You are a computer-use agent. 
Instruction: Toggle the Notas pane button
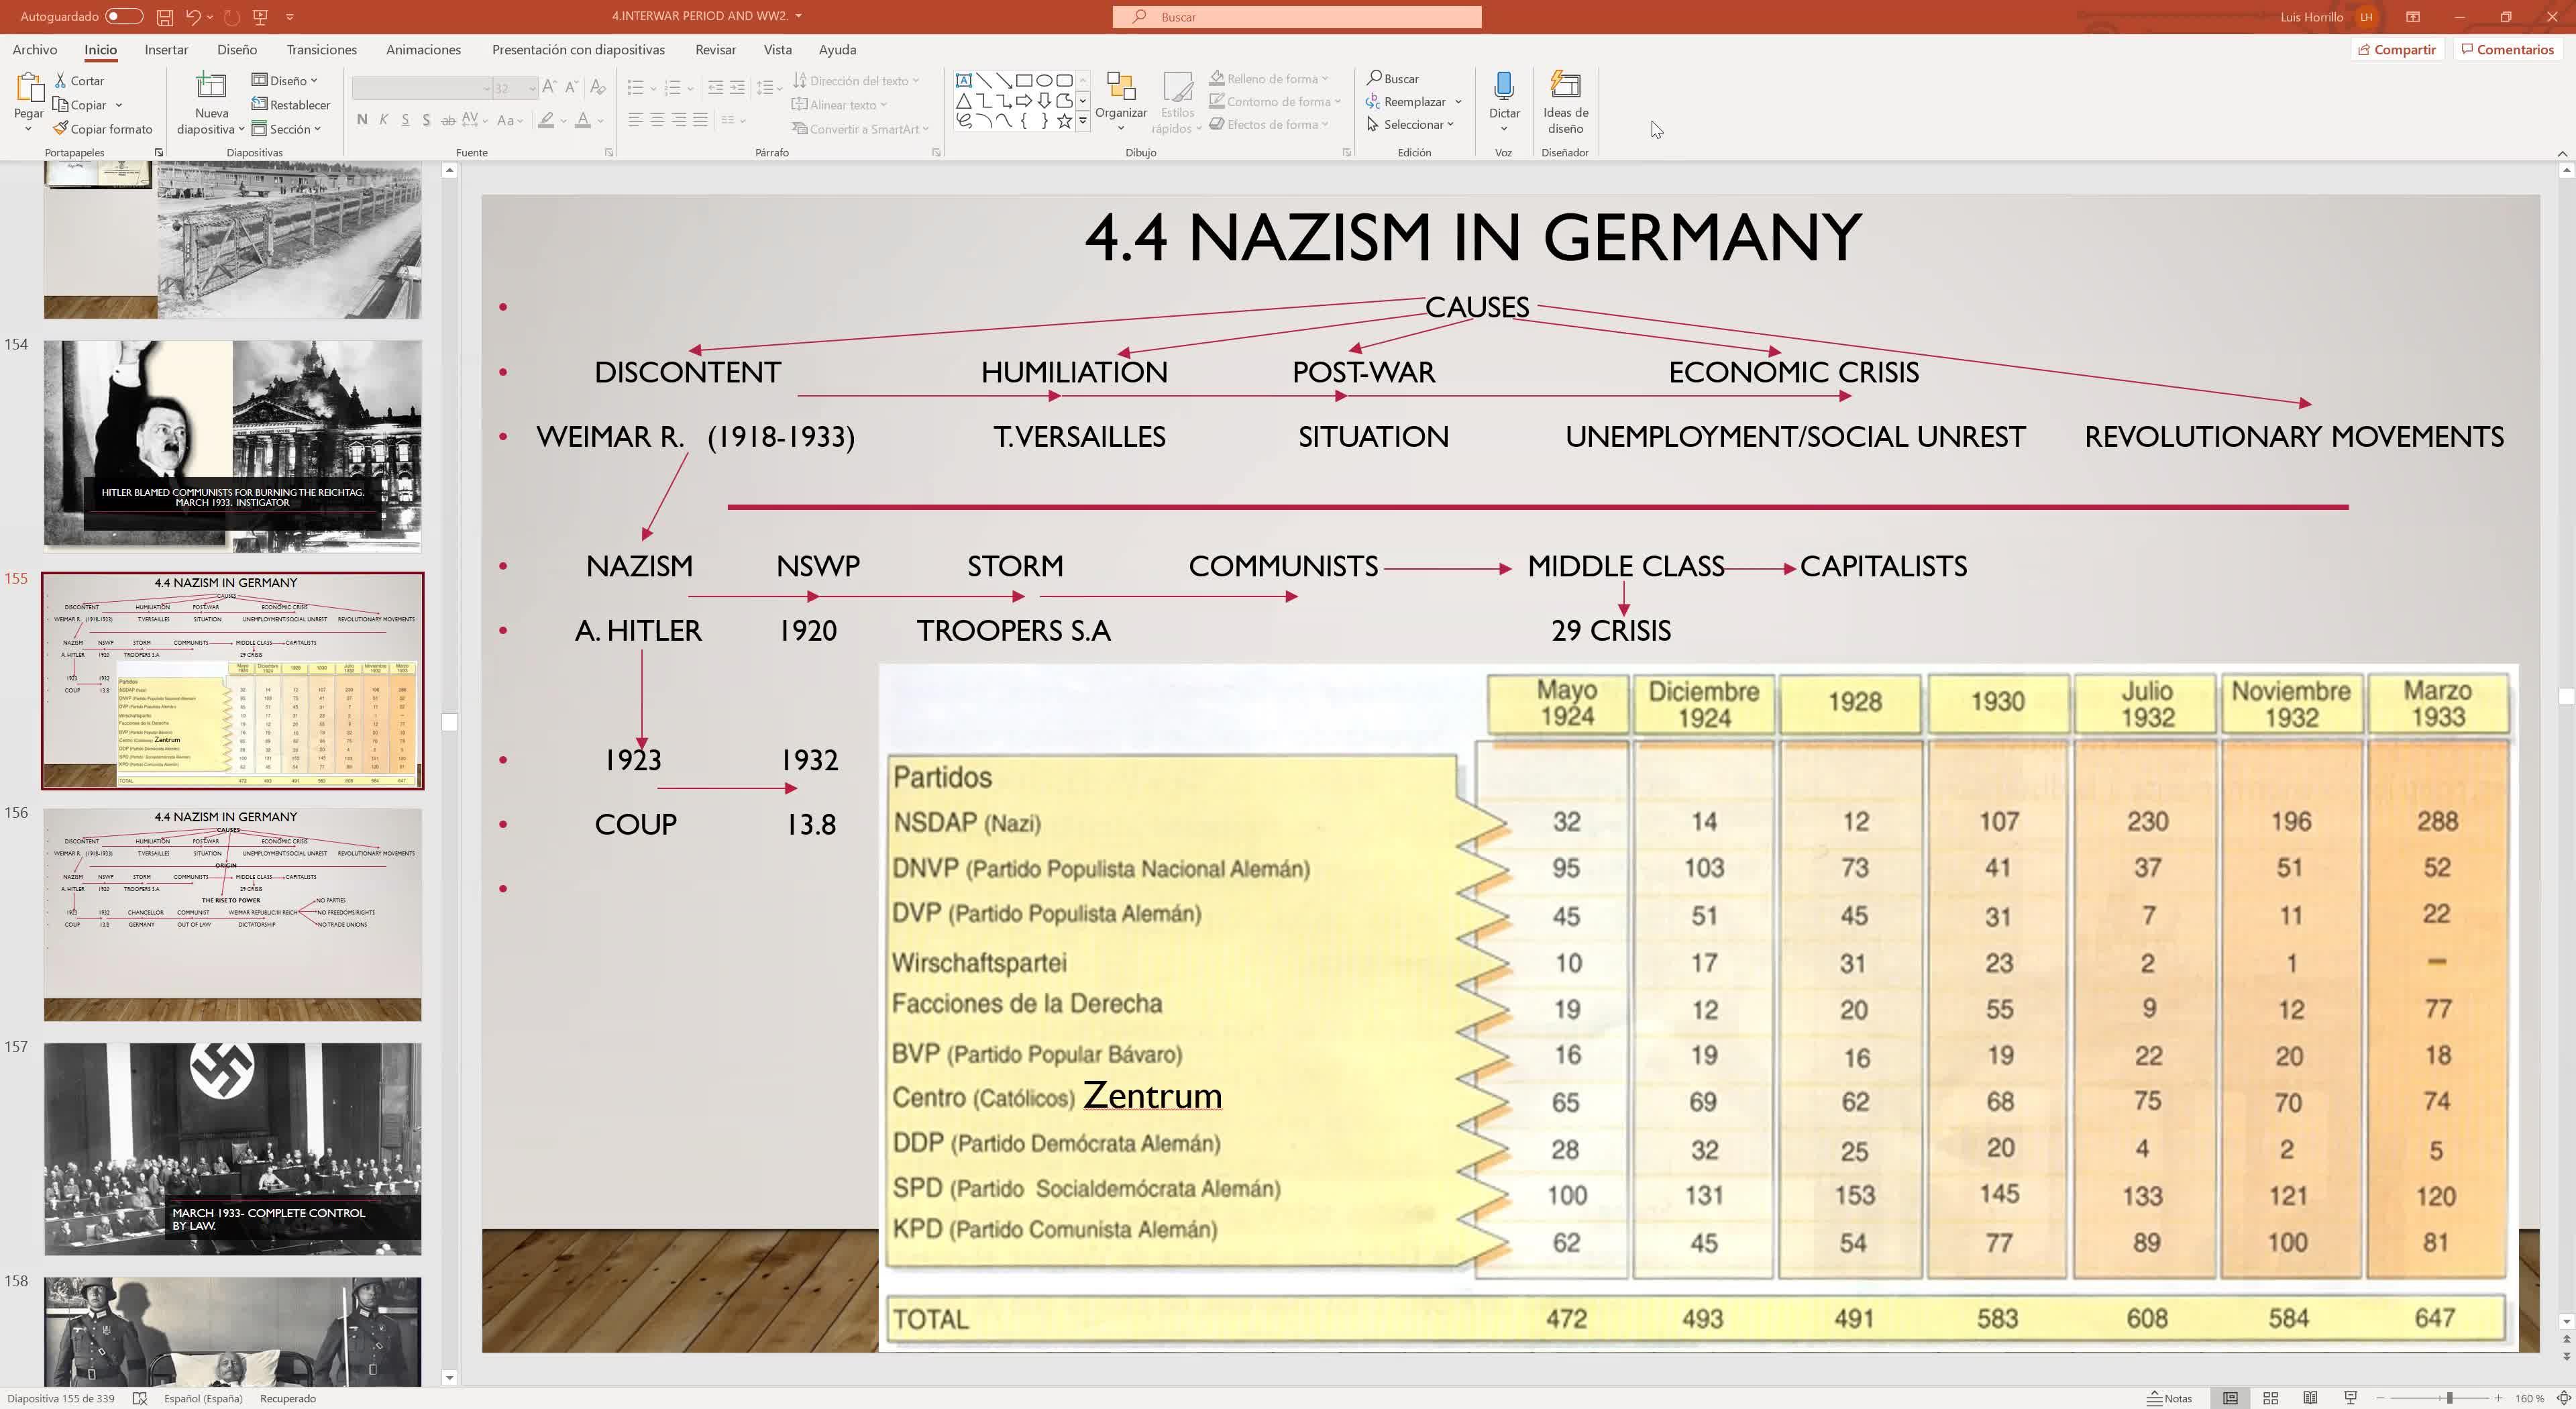point(2169,1398)
